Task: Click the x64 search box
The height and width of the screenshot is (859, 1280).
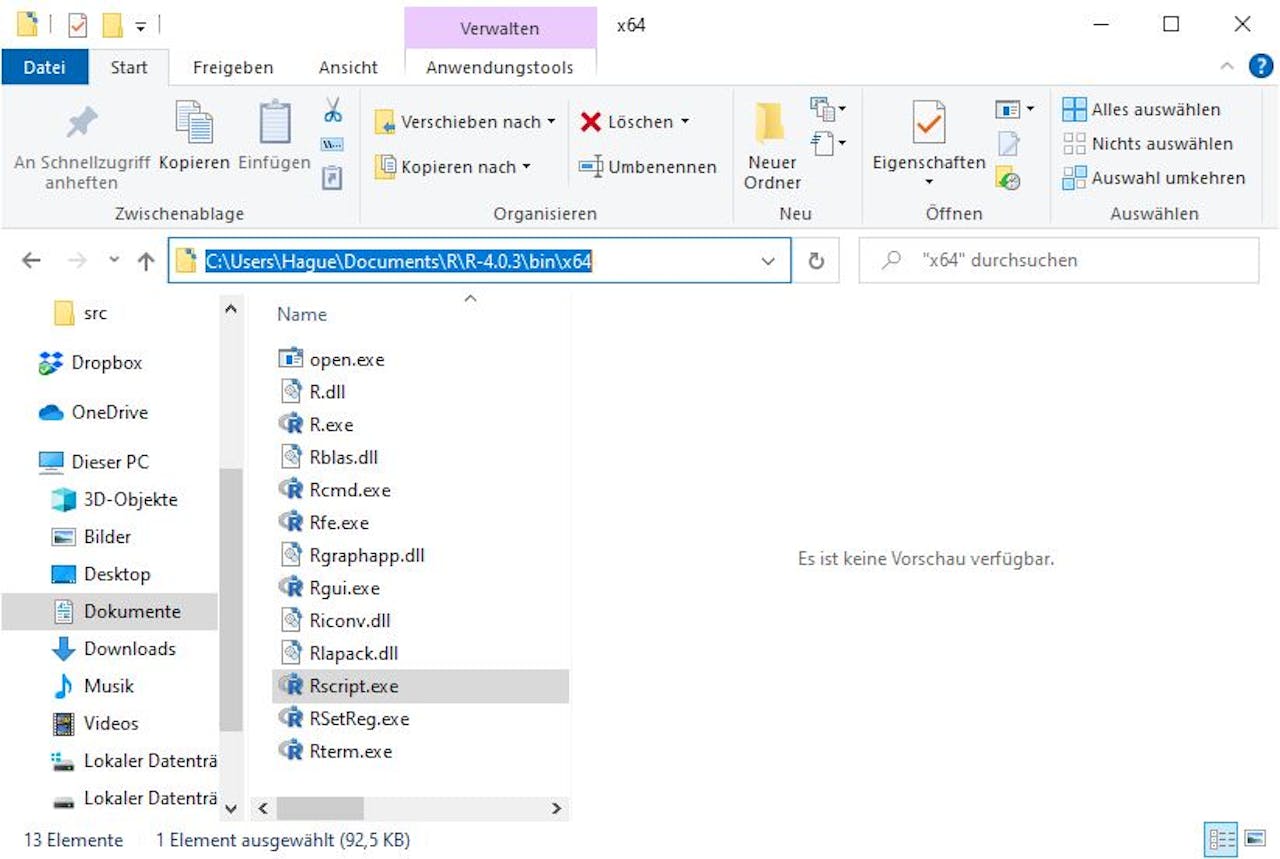Action: click(1059, 261)
